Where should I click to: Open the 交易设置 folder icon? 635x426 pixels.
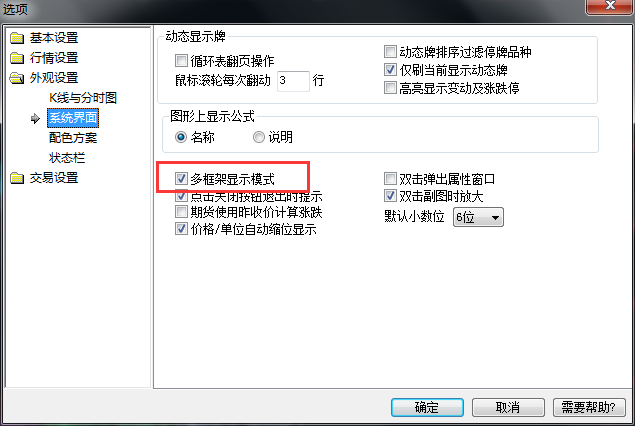click(17, 178)
